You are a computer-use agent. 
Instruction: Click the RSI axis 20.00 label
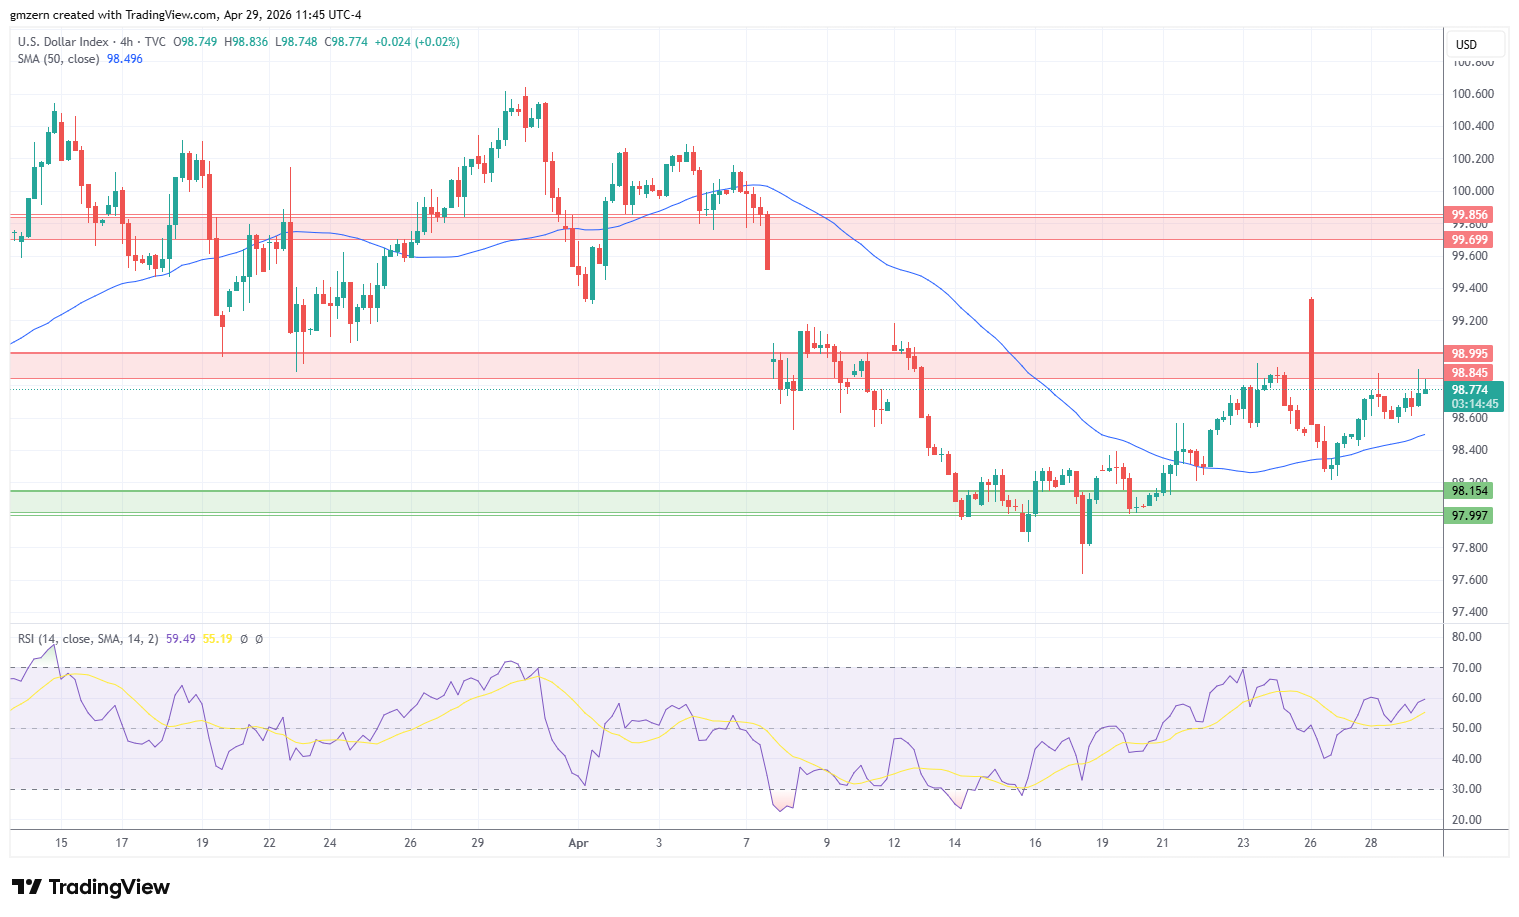[1467, 820]
